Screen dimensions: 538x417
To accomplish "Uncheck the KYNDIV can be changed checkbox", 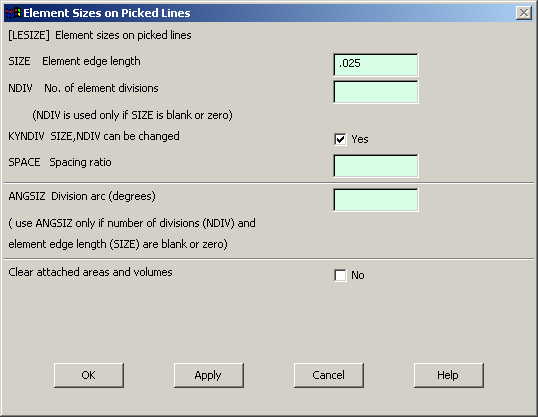I will click(340, 139).
